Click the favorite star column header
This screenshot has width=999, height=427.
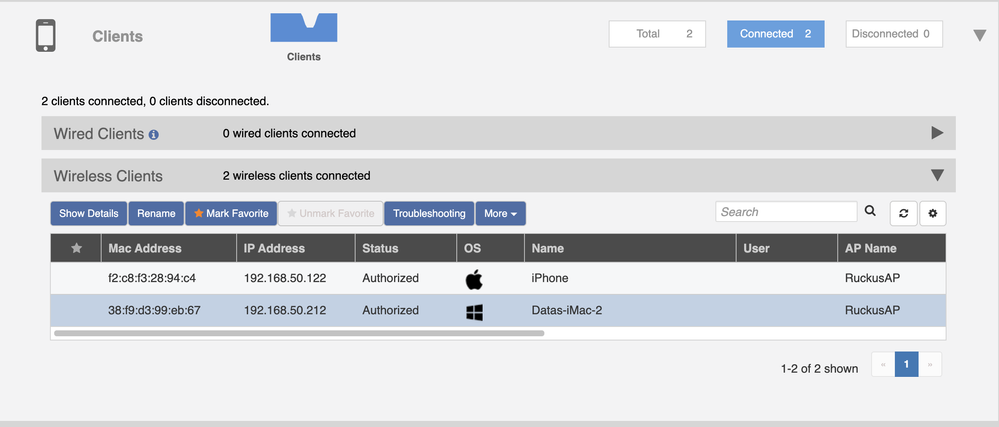pos(76,248)
